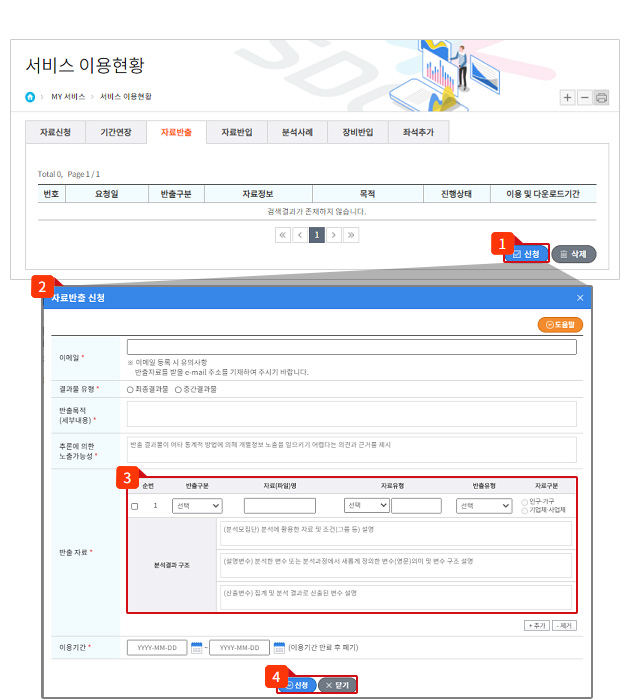This screenshot has width=630, height=700.
Task: Click the 이용 및 다운로드기간 column header
Action: (x=543, y=194)
